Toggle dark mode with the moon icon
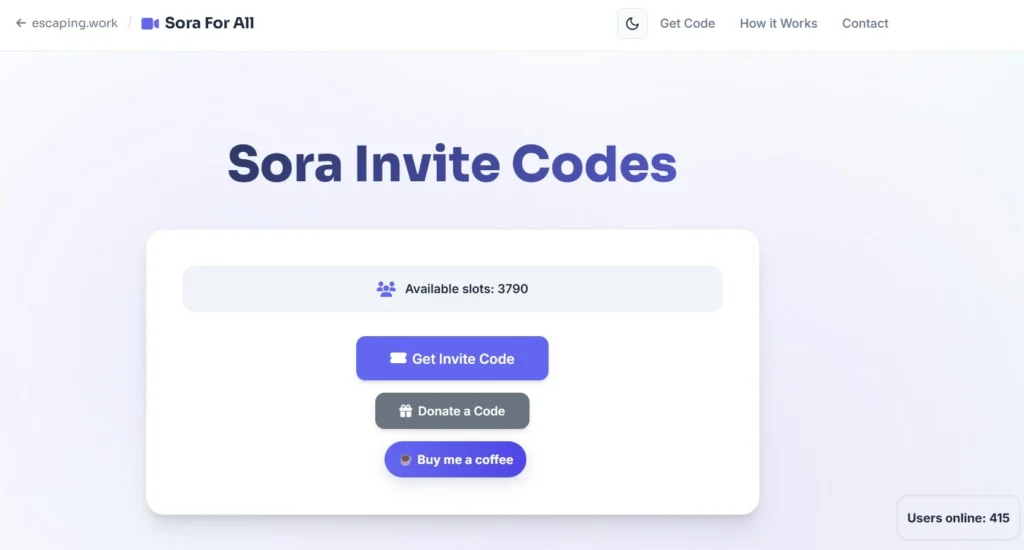 point(632,23)
